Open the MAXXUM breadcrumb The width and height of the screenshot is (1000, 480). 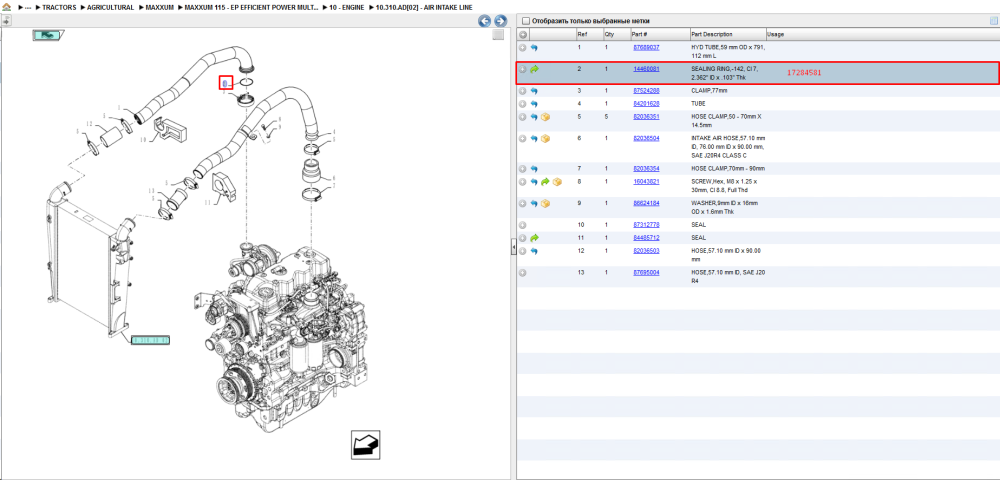(x=159, y=7)
